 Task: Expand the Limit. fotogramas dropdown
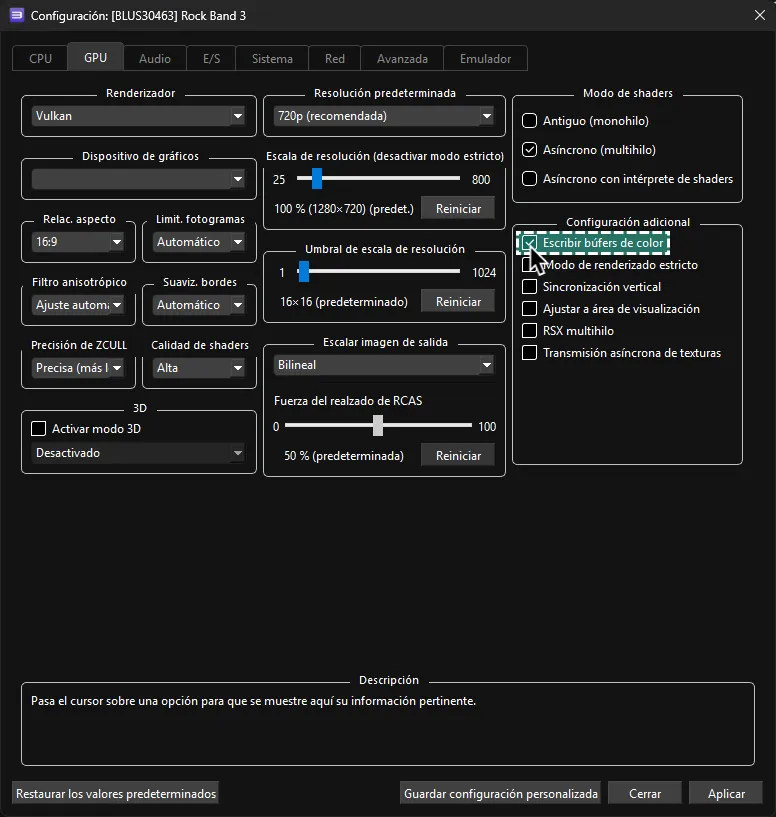[199, 242]
